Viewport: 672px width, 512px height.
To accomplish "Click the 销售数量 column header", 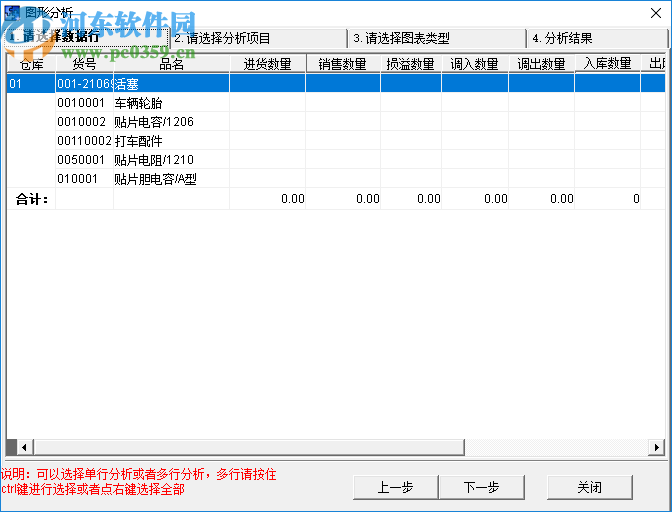I will click(343, 64).
